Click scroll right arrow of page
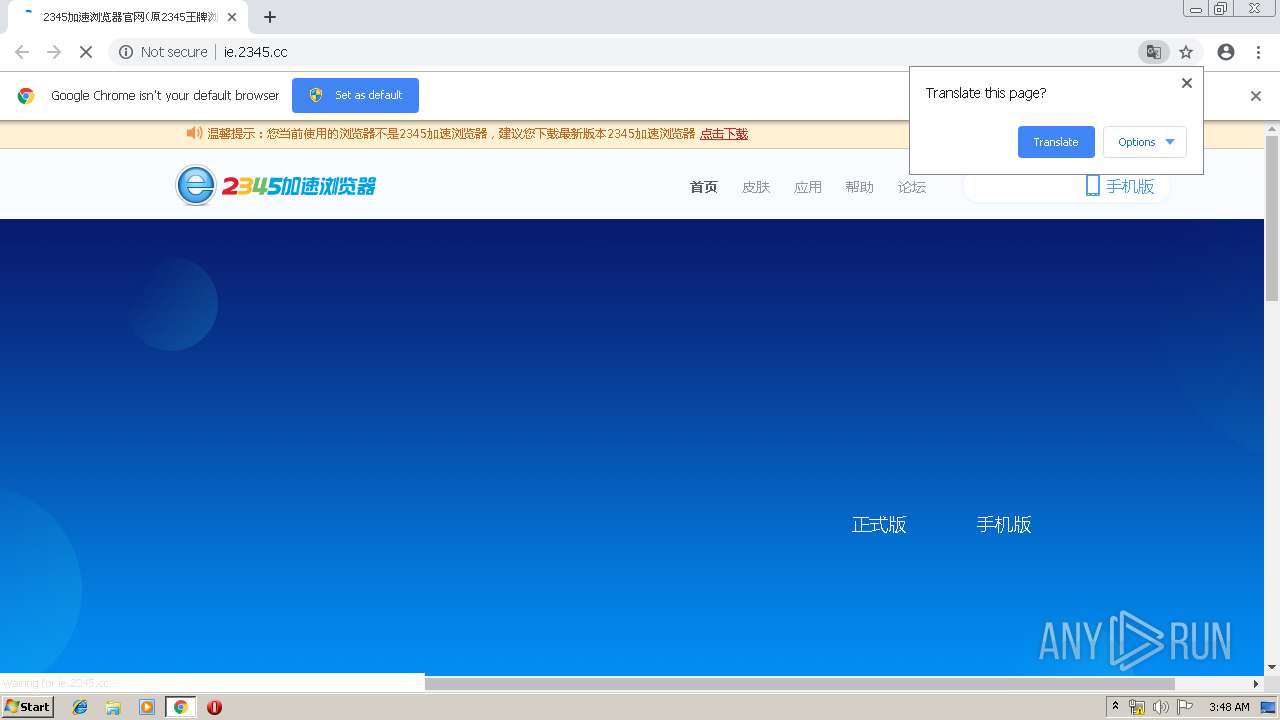 click(1257, 684)
